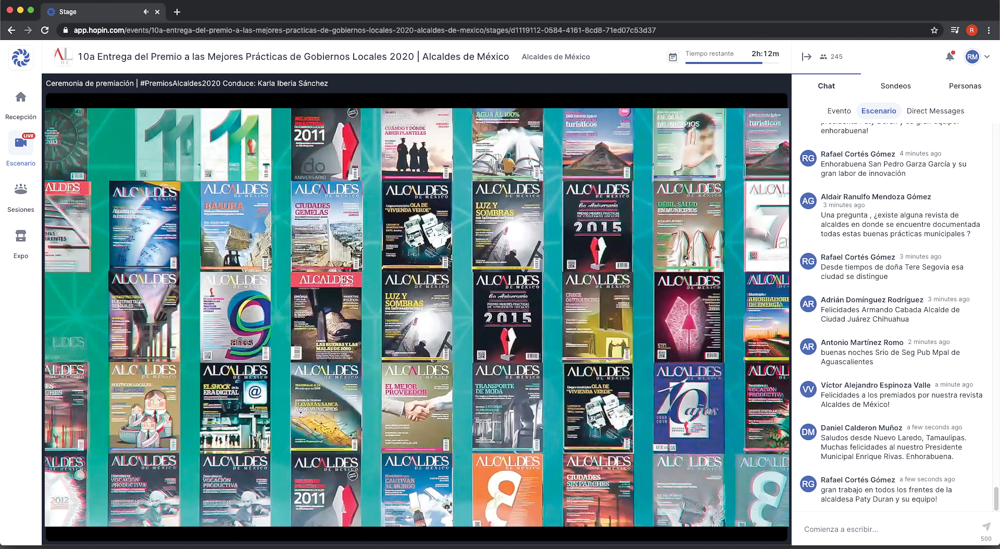
Task: Click the browser address bar URL
Action: click(364, 30)
